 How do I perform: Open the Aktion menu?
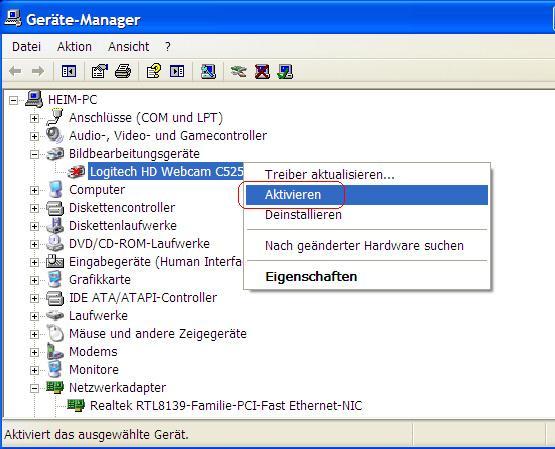pyautogui.click(x=74, y=47)
